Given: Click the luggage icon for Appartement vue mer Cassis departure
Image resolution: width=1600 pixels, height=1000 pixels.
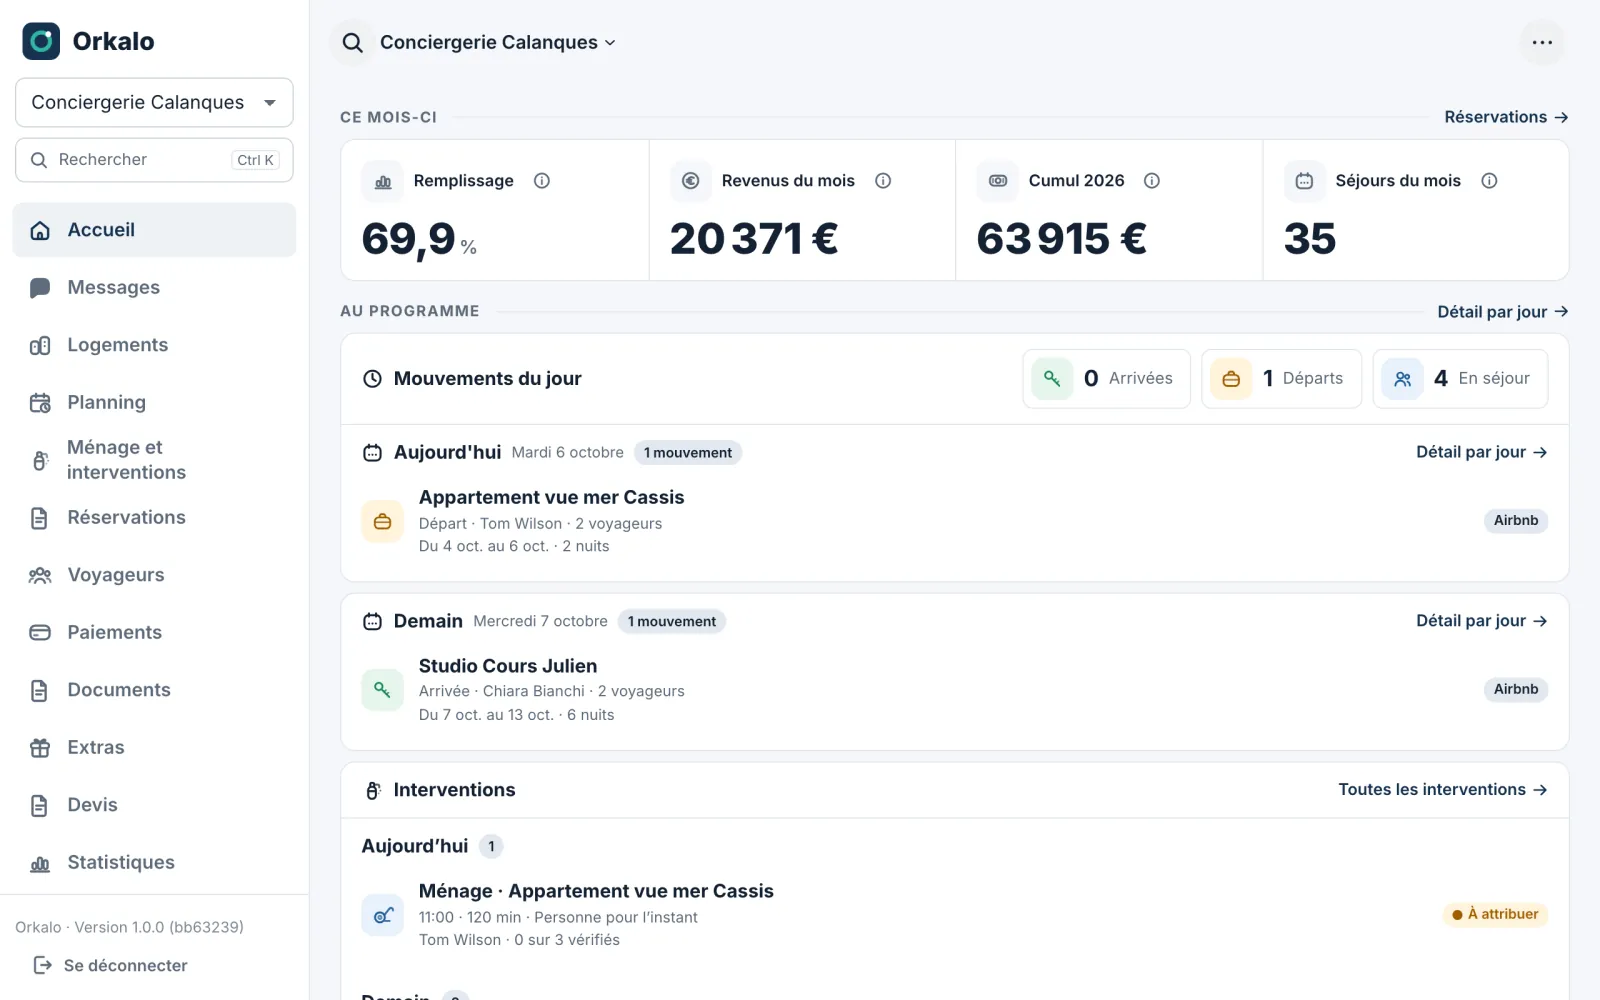Looking at the screenshot, I should (382, 522).
